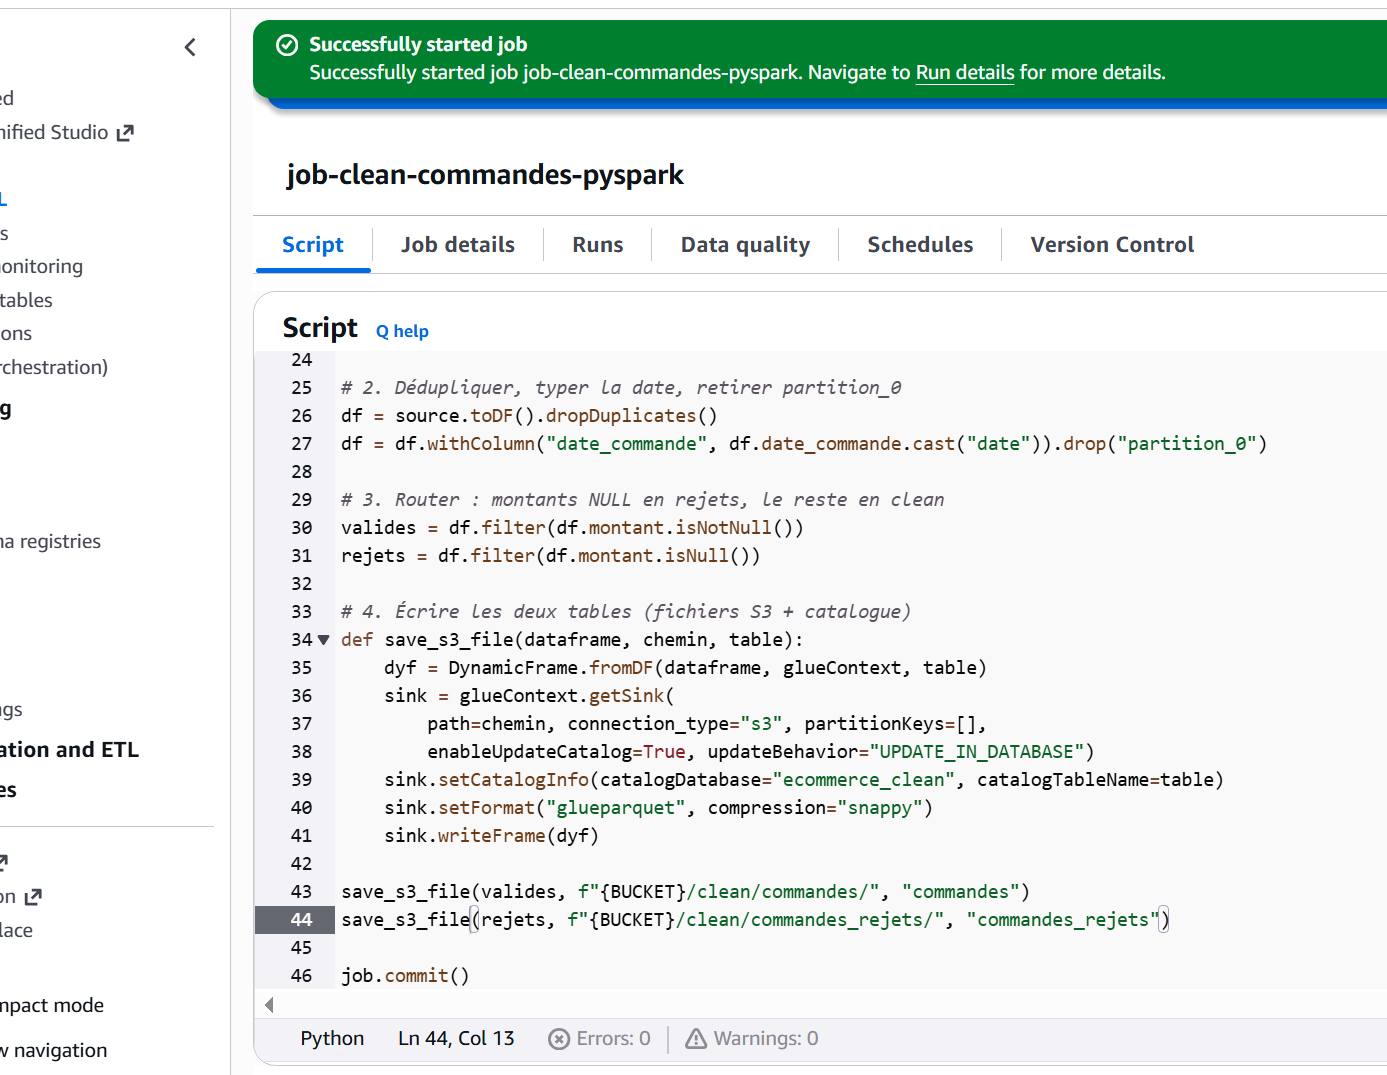Click the success checkmark icon in the banner
This screenshot has height=1075, width=1387.
[287, 45]
